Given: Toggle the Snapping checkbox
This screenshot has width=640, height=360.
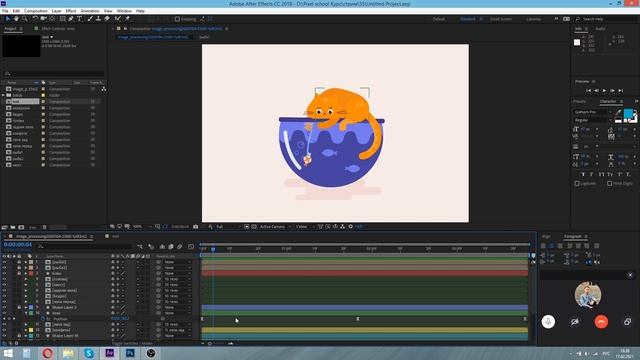Looking at the screenshot, I should point(177,19).
